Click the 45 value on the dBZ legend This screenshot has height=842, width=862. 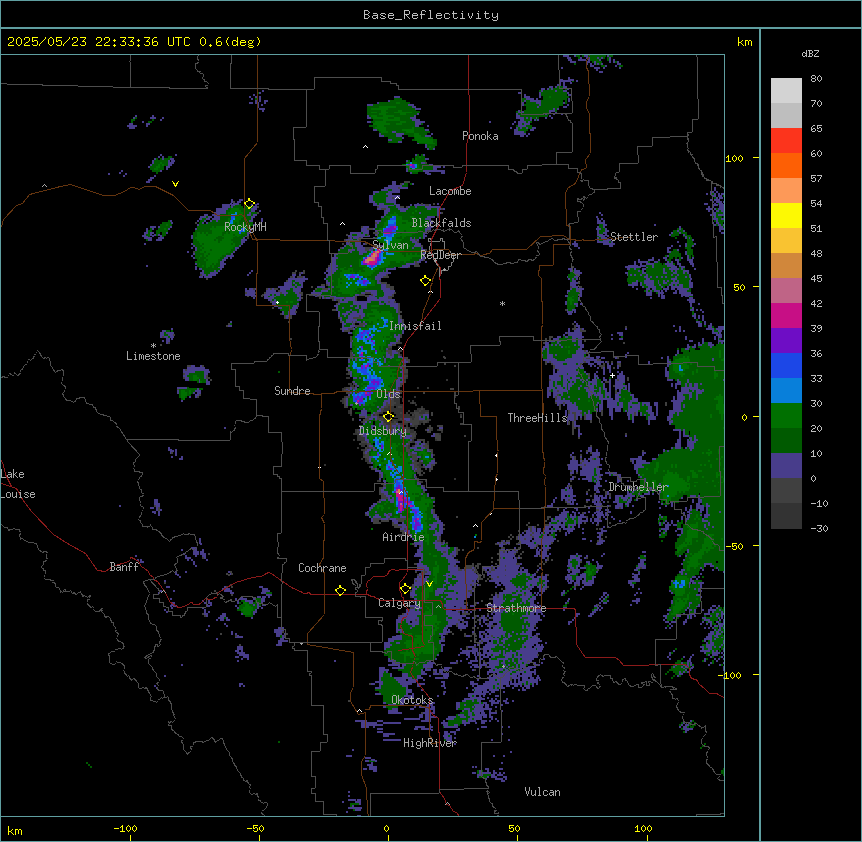pyautogui.click(x=816, y=279)
